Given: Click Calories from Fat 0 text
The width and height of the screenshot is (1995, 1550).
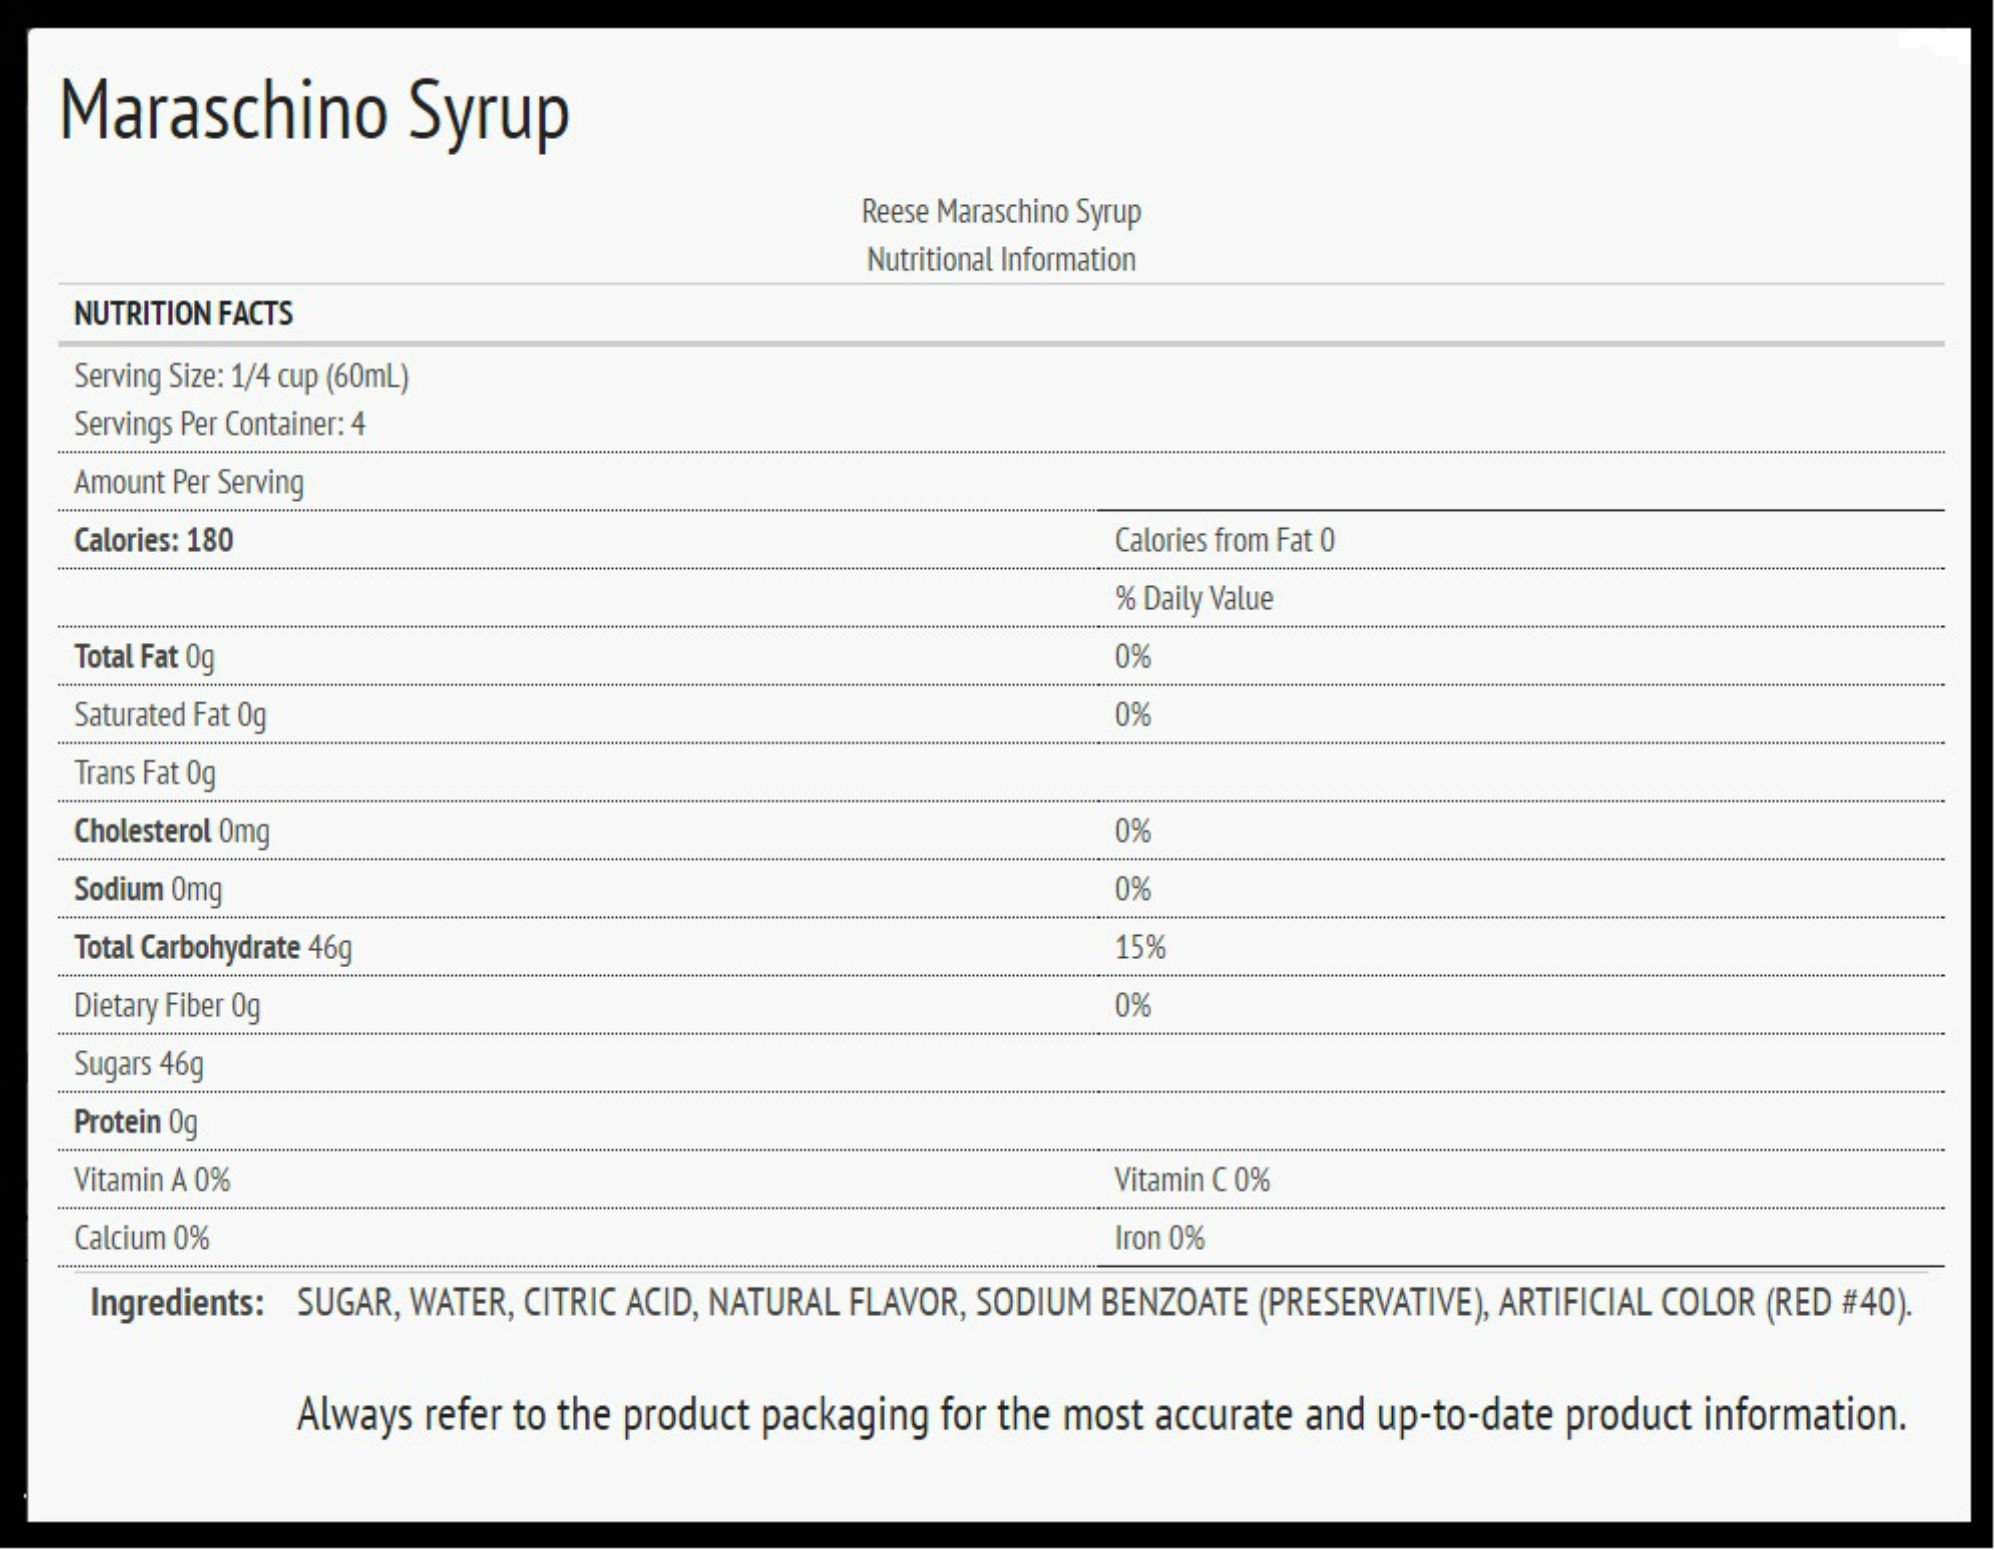Looking at the screenshot, I should 1224,540.
